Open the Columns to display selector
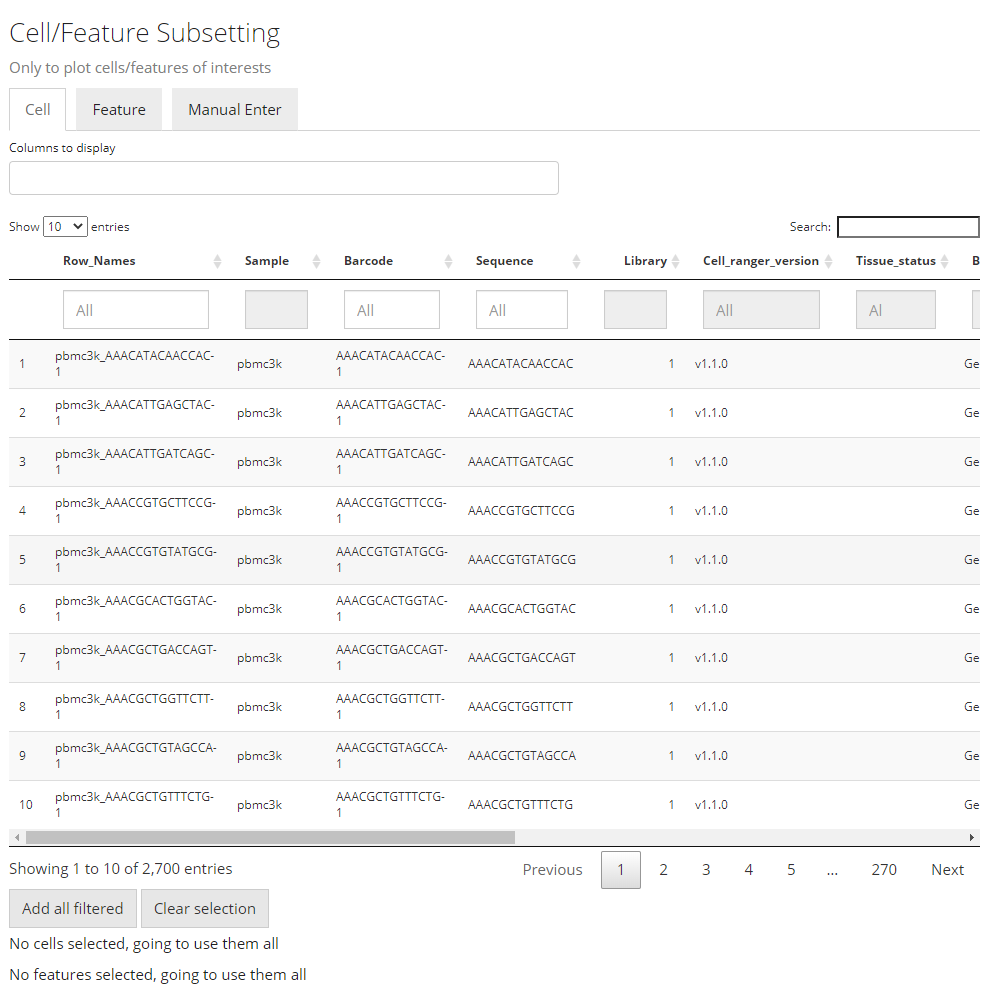This screenshot has width=992, height=999. pos(283,178)
